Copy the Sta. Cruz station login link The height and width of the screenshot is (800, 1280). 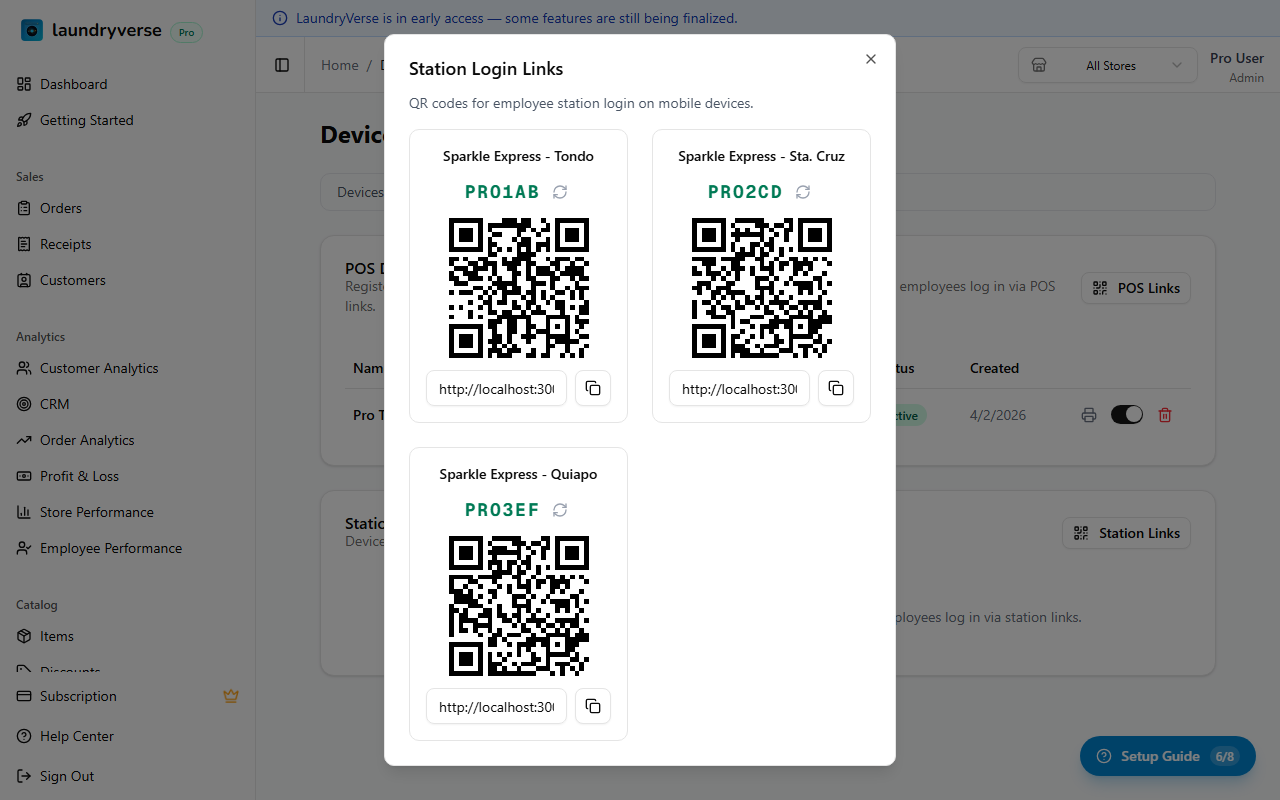(x=836, y=388)
